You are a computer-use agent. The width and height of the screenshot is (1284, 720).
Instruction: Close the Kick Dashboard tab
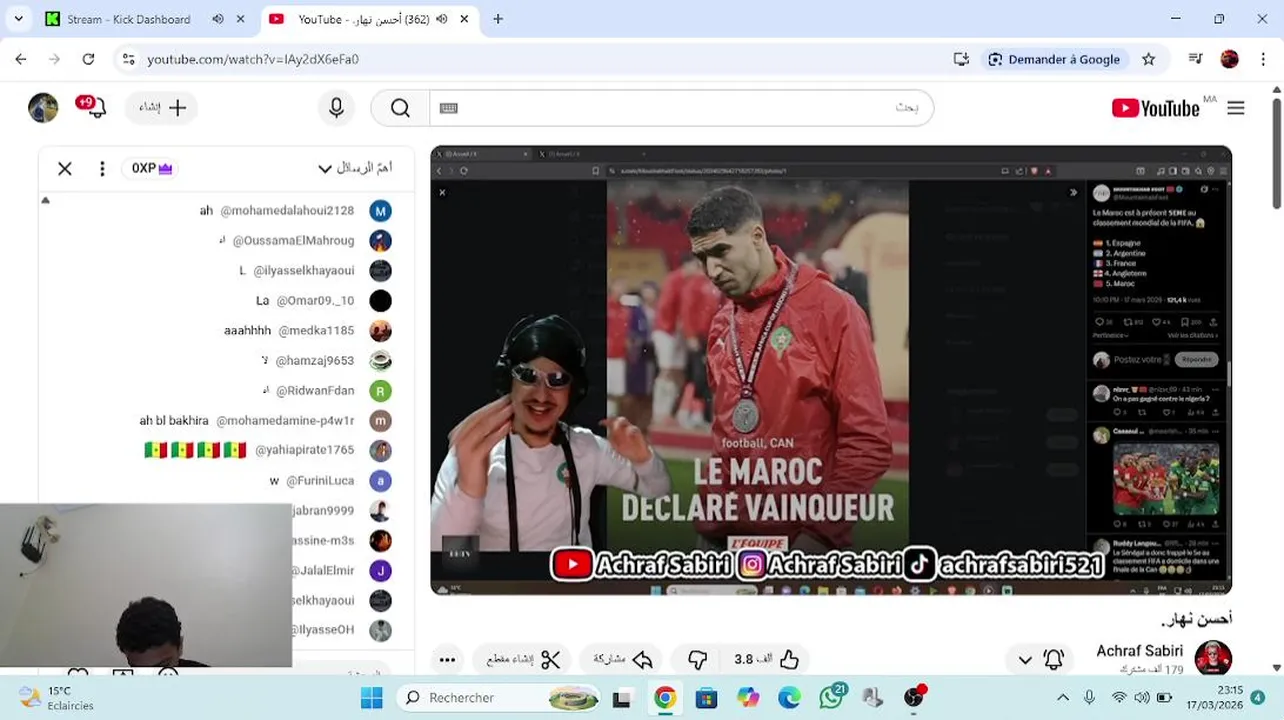[x=240, y=19]
